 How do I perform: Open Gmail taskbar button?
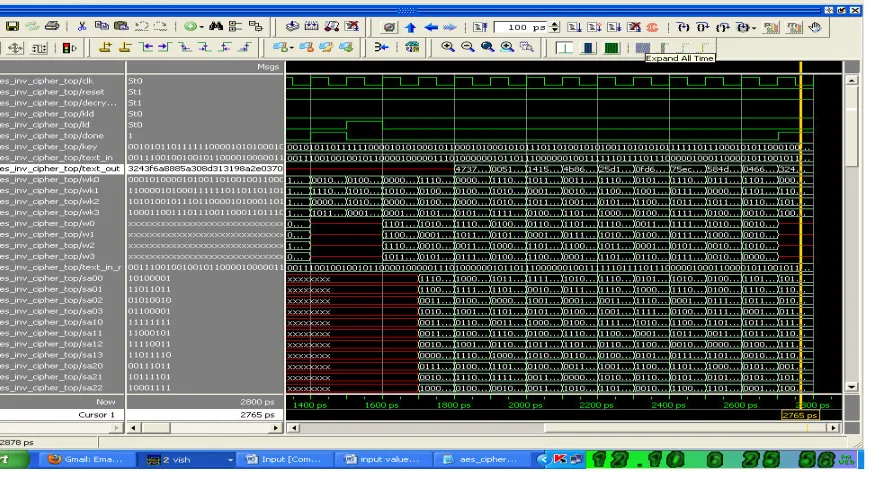pos(85,459)
